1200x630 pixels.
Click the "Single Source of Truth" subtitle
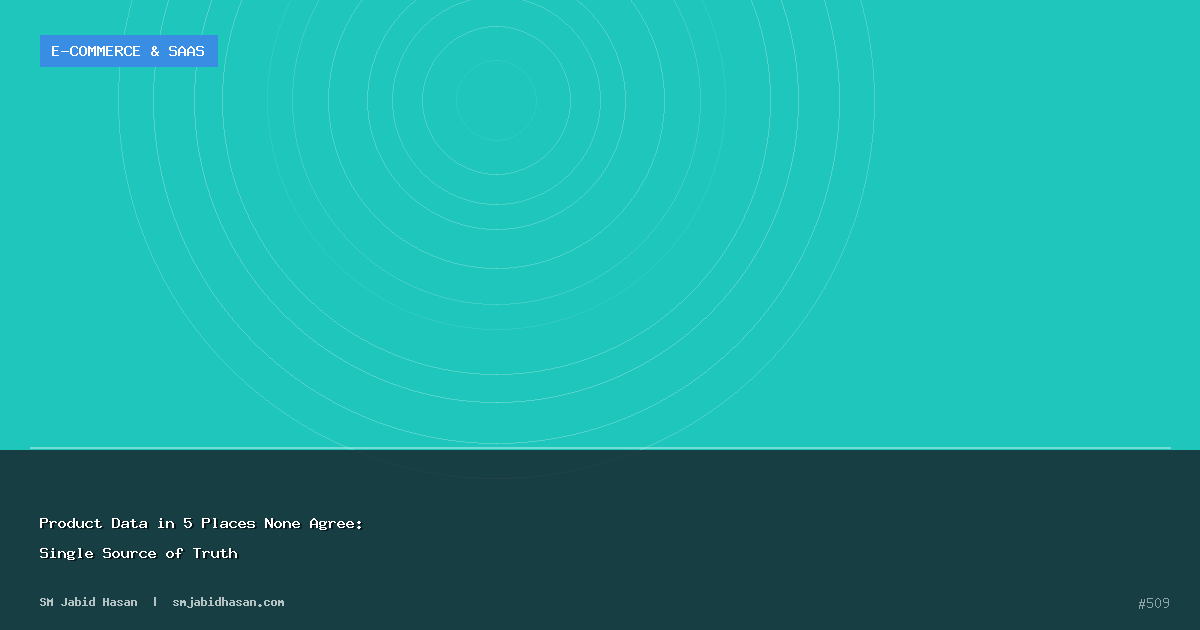point(138,553)
